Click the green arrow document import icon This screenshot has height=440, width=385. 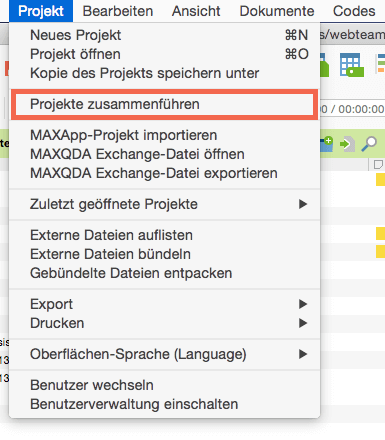[347, 144]
